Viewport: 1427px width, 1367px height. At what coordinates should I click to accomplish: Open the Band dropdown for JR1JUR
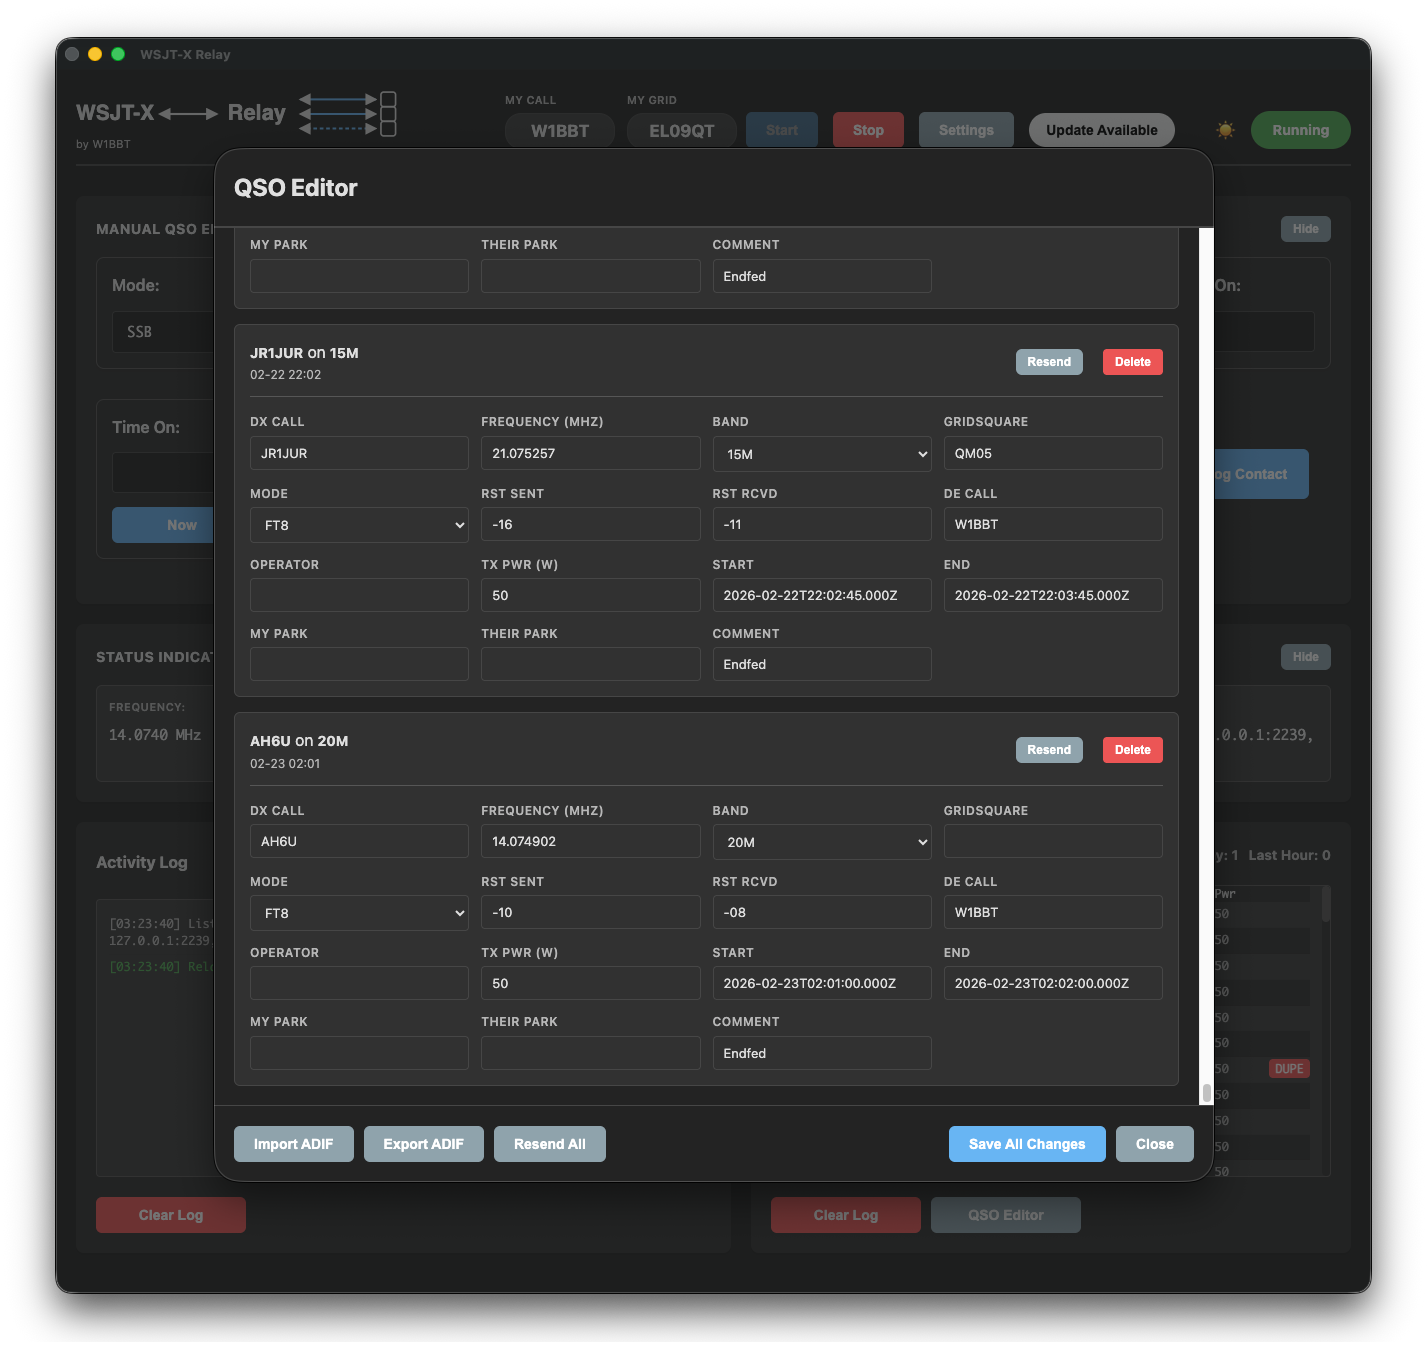(x=821, y=454)
